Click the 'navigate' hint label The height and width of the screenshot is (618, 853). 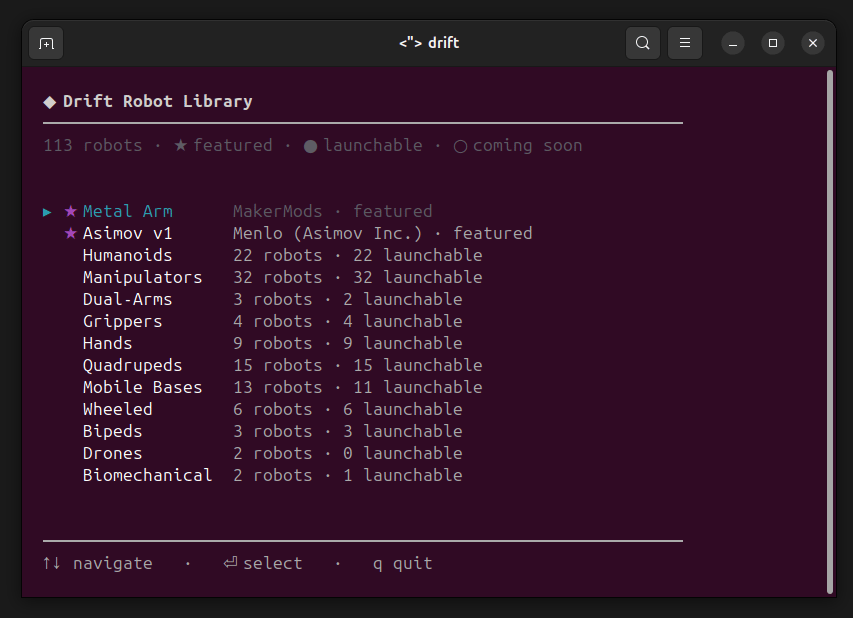click(x=113, y=564)
